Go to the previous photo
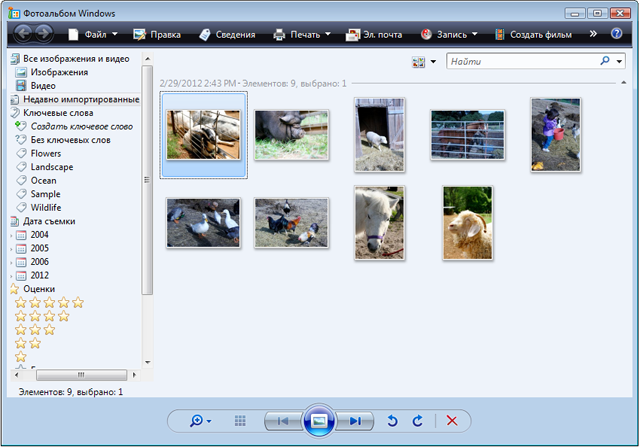This screenshot has height=447, width=640. [282, 422]
